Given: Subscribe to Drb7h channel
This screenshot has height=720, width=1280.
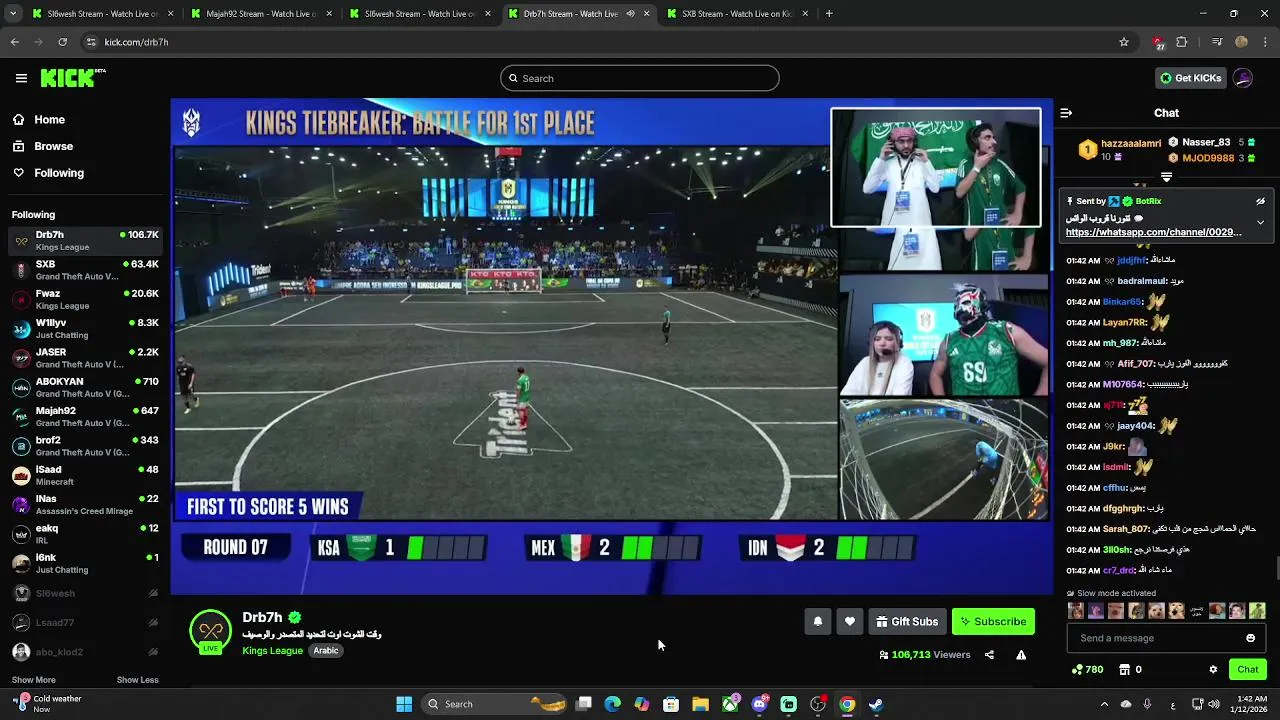Looking at the screenshot, I should 993,621.
